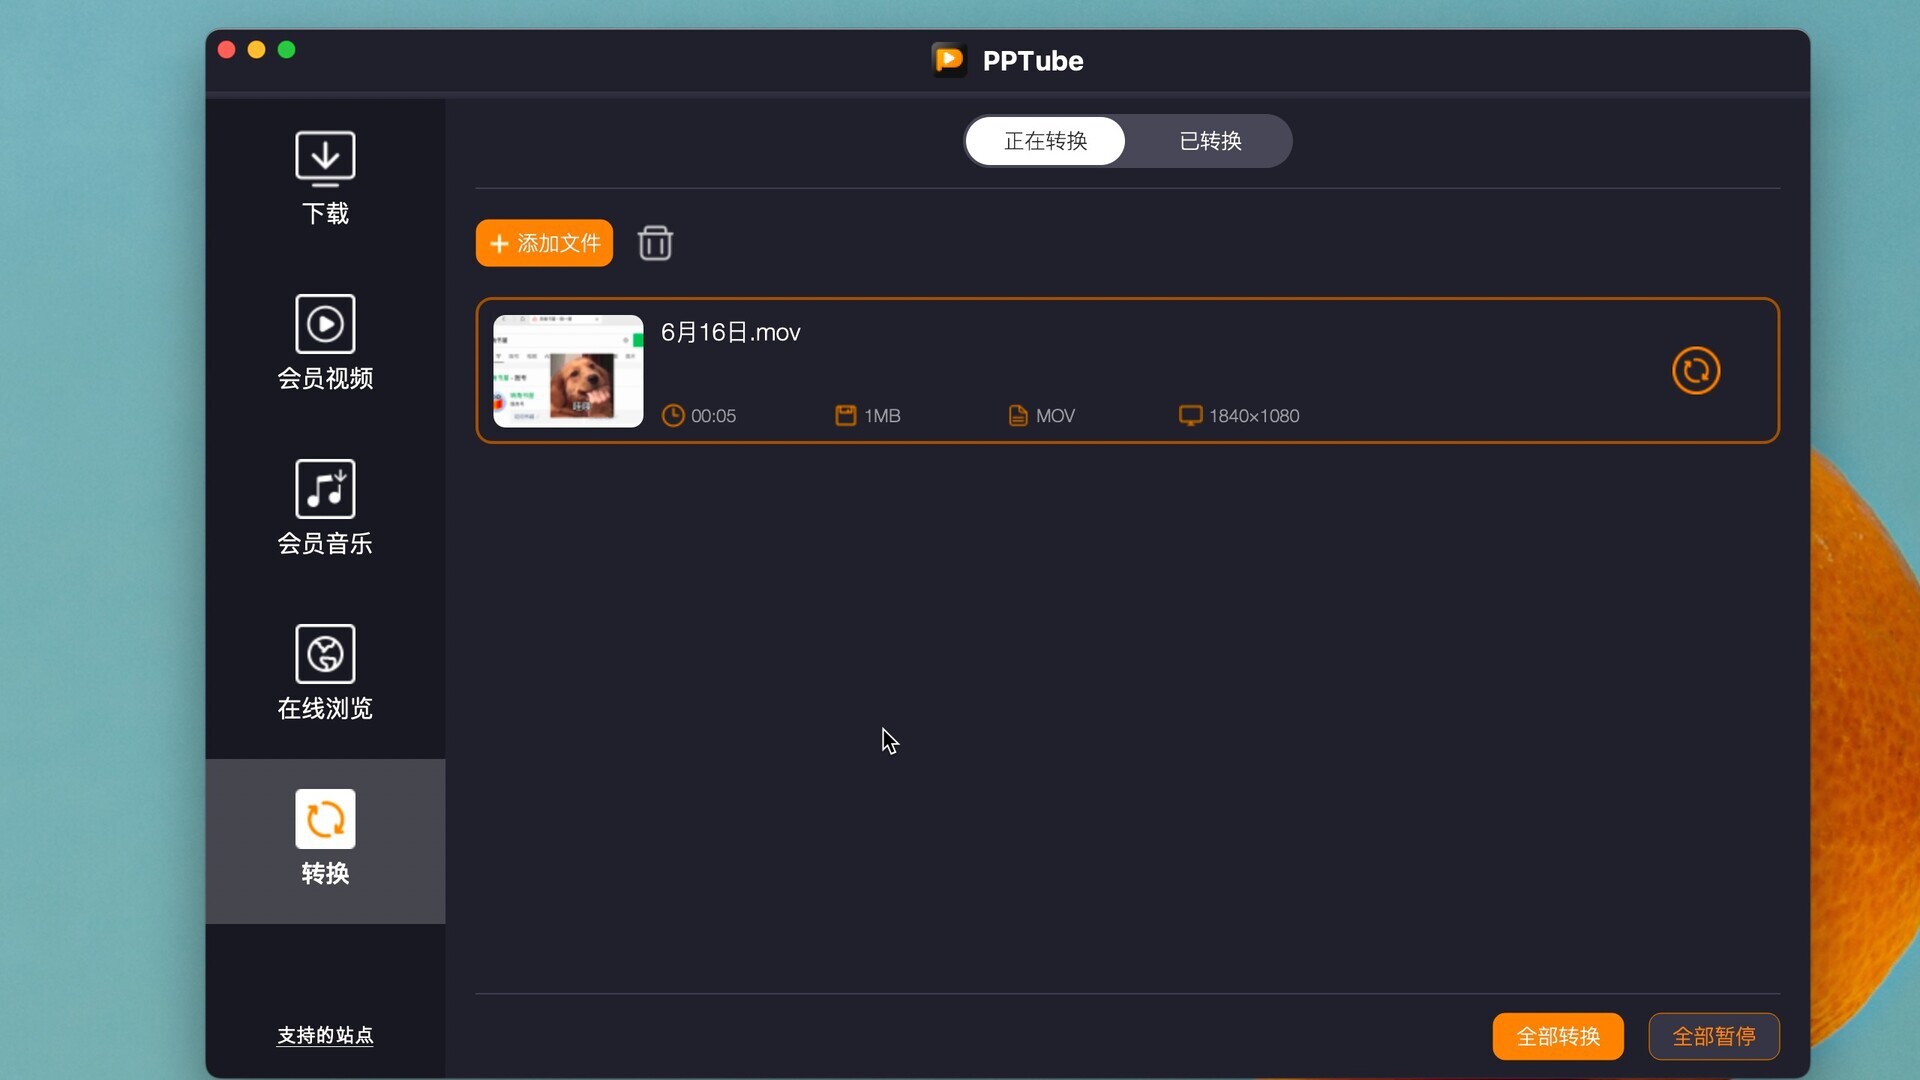1920x1080 pixels.
Task: Open the 支持的站点 link
Action: tap(325, 1035)
